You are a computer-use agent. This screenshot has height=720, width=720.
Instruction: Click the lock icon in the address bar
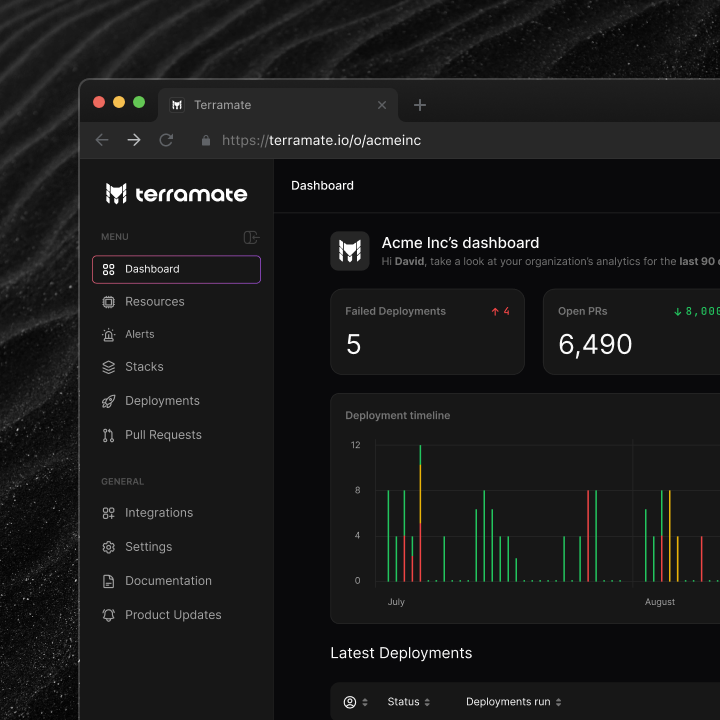[206, 141]
